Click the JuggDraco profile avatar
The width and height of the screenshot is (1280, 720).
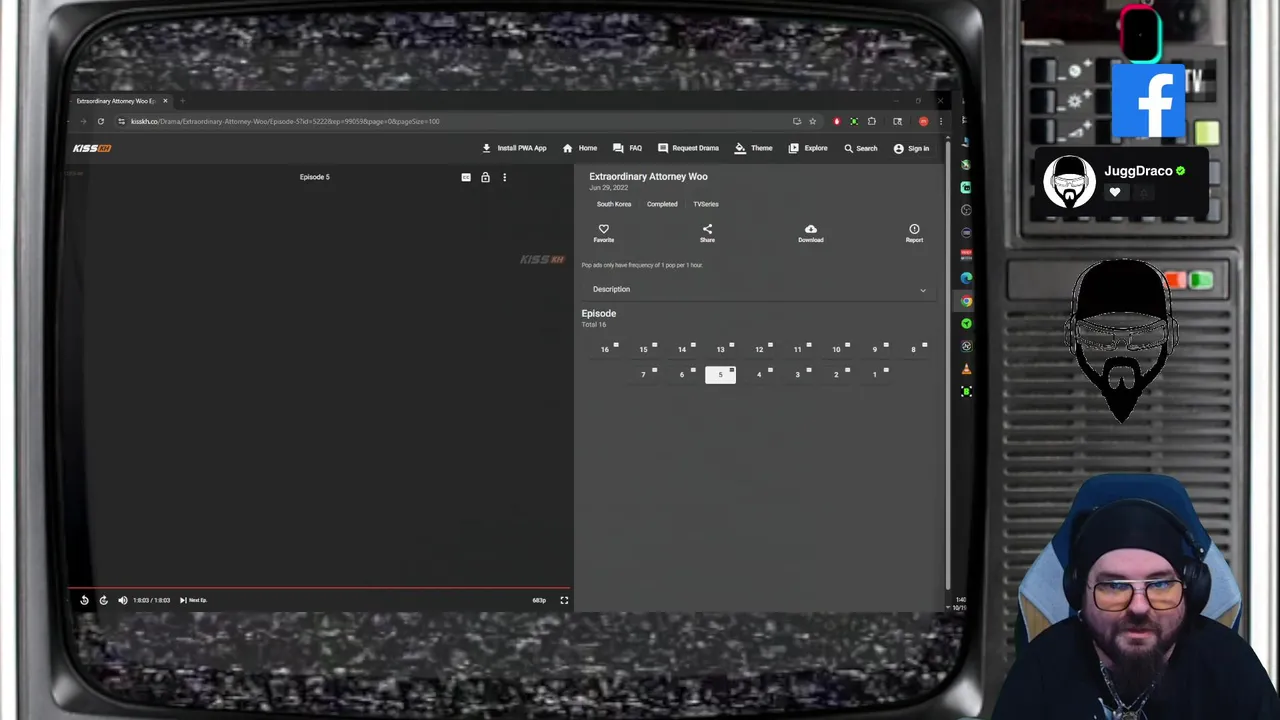point(1069,182)
